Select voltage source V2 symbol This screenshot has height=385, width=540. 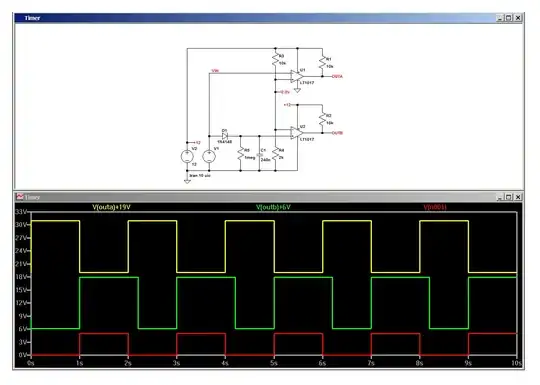(187, 156)
